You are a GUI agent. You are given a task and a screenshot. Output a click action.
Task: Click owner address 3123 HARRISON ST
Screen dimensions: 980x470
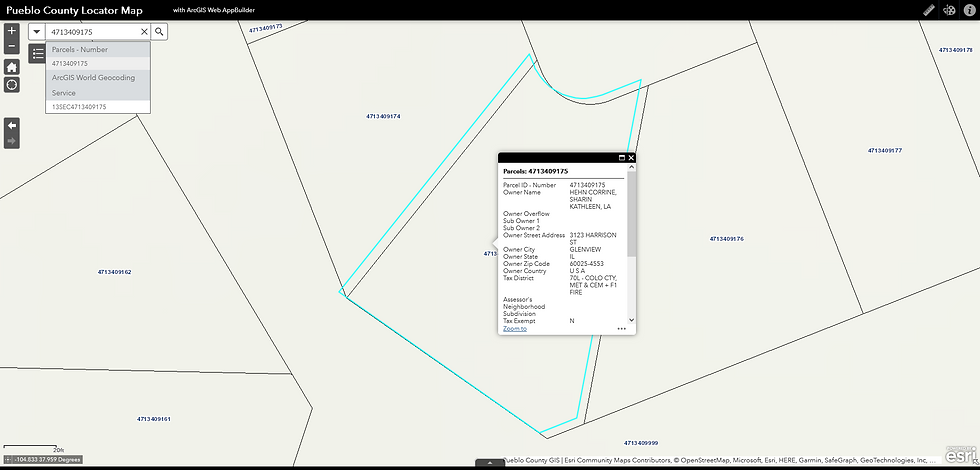click(592, 238)
